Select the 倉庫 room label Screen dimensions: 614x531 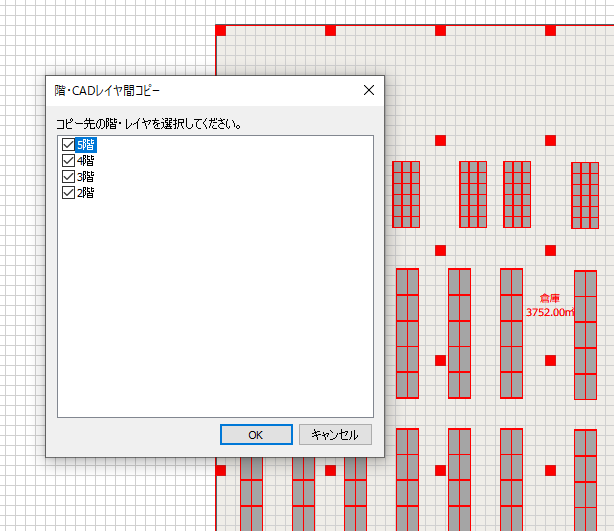point(550,299)
